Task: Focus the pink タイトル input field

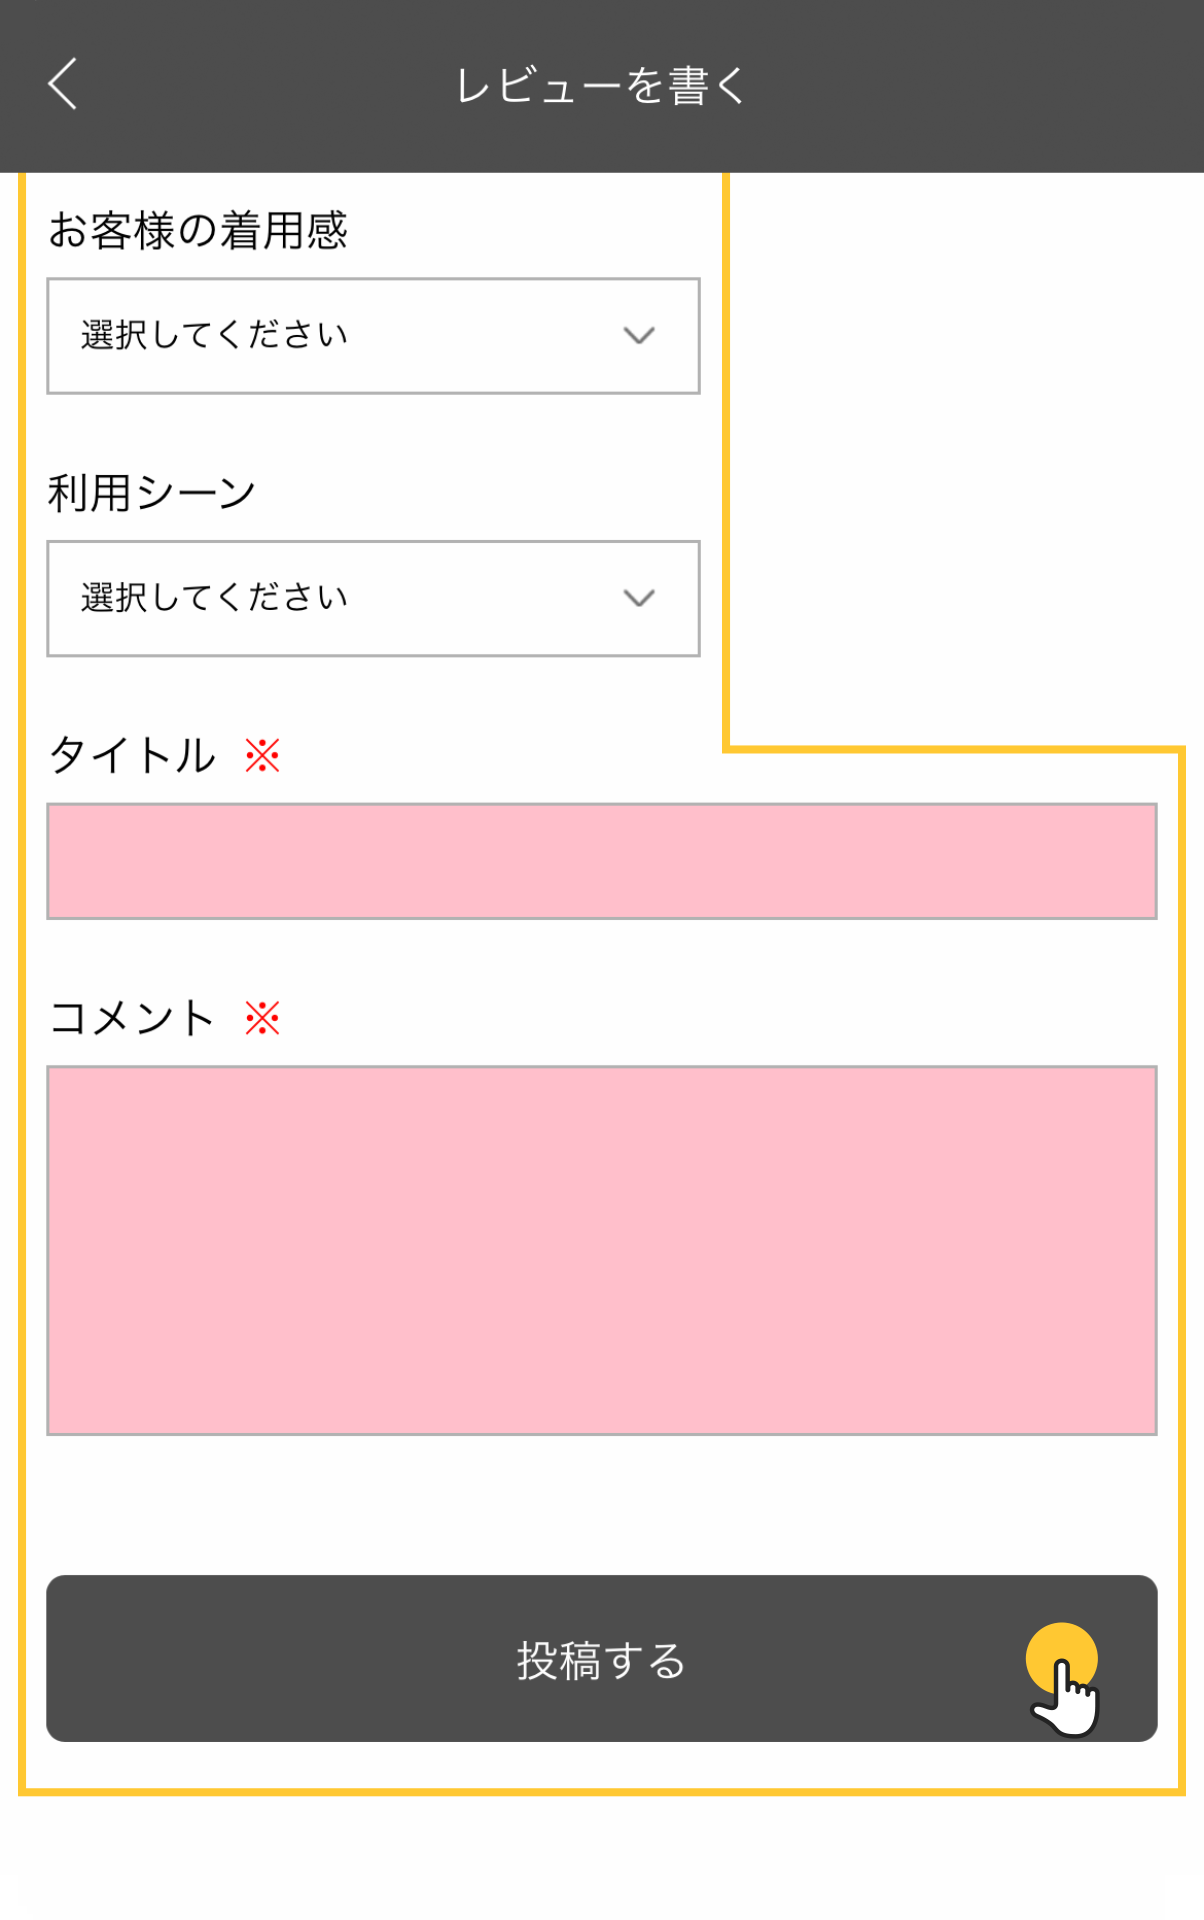Action: 601,861
